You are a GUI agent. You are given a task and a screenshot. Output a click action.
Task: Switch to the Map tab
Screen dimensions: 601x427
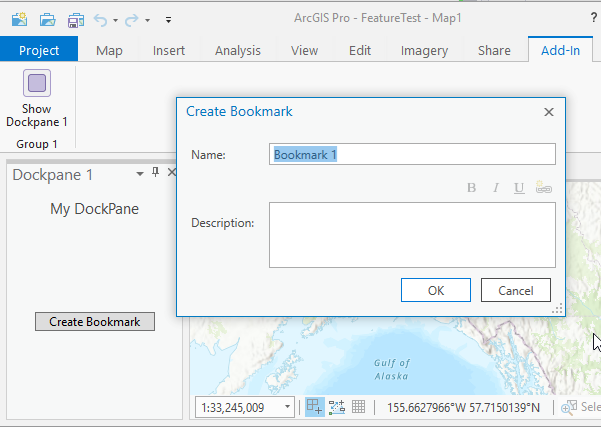pyautogui.click(x=109, y=50)
